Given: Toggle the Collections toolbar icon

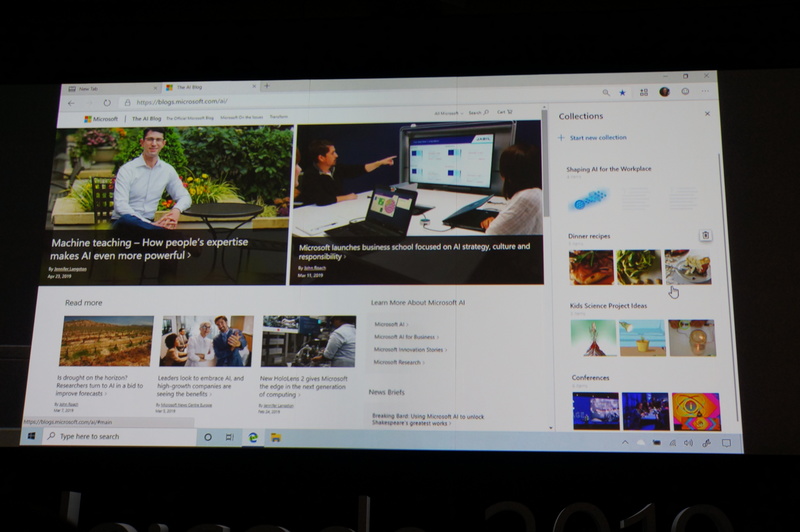Looking at the screenshot, I should tap(644, 92).
